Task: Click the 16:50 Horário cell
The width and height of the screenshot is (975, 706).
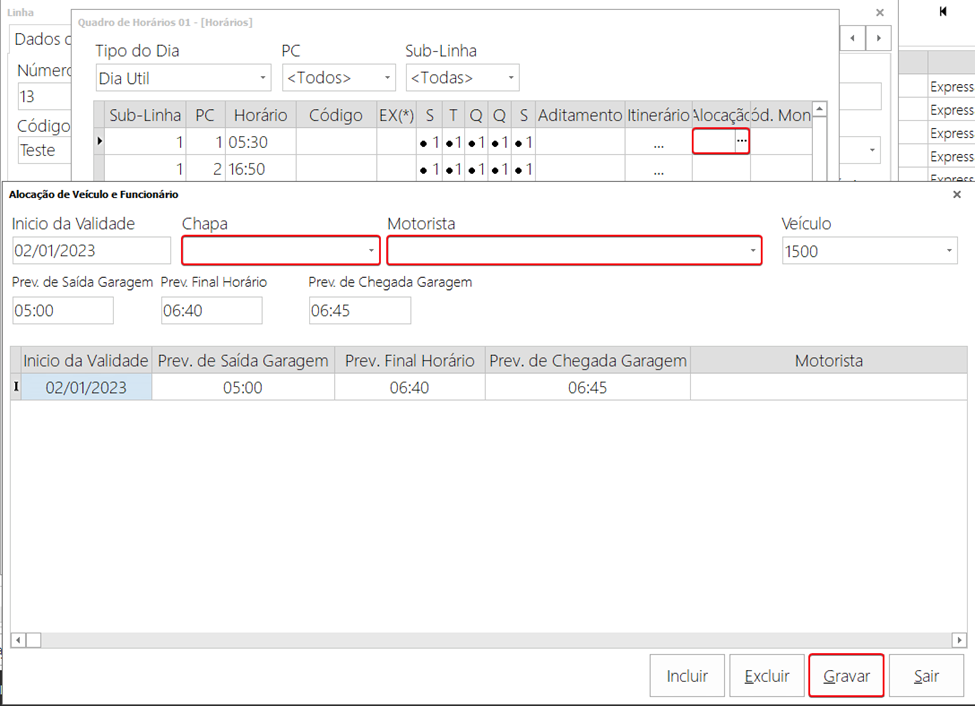Action: pos(261,169)
